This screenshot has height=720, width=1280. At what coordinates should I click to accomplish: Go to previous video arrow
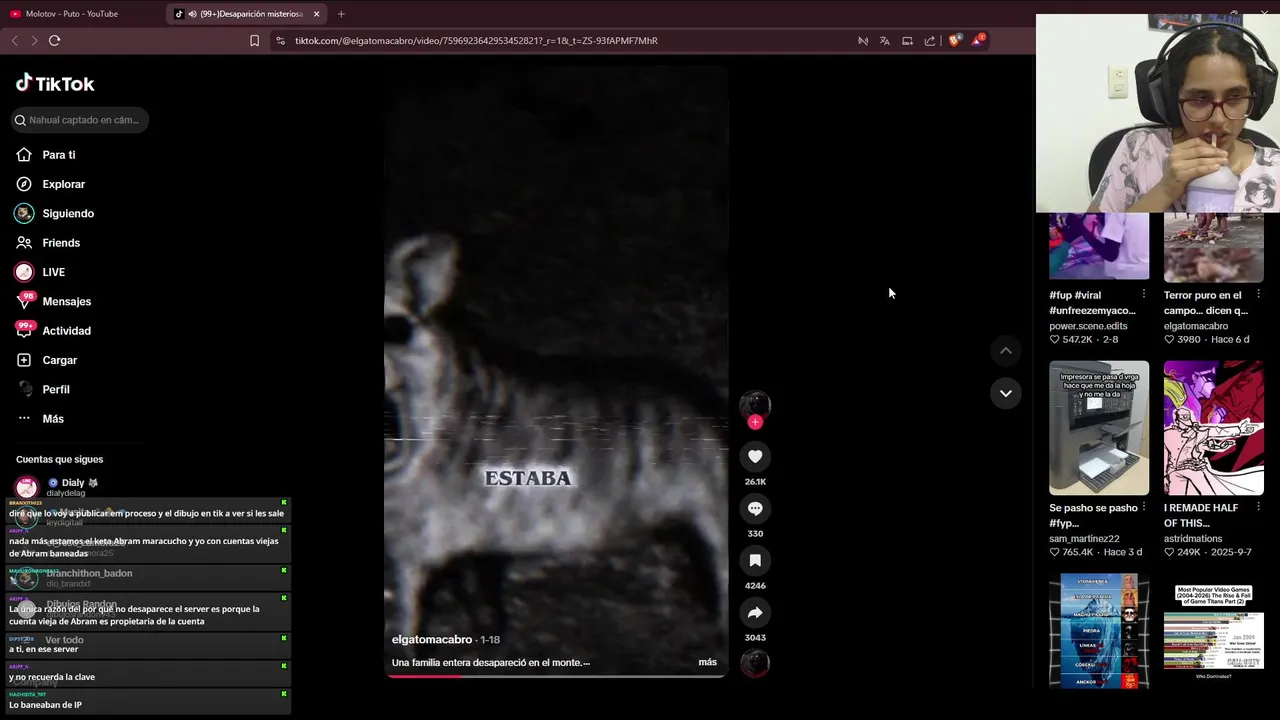point(1006,350)
